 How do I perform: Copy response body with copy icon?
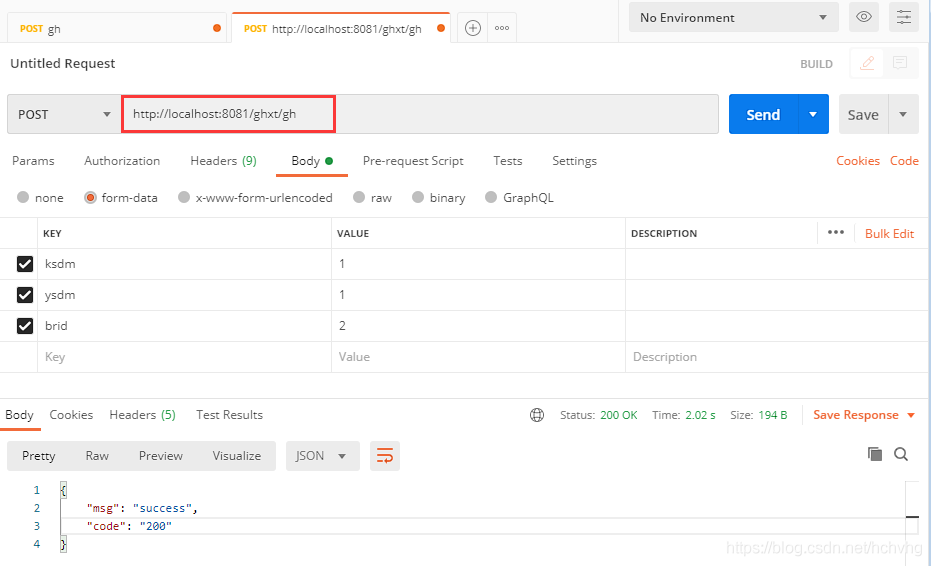click(875, 454)
